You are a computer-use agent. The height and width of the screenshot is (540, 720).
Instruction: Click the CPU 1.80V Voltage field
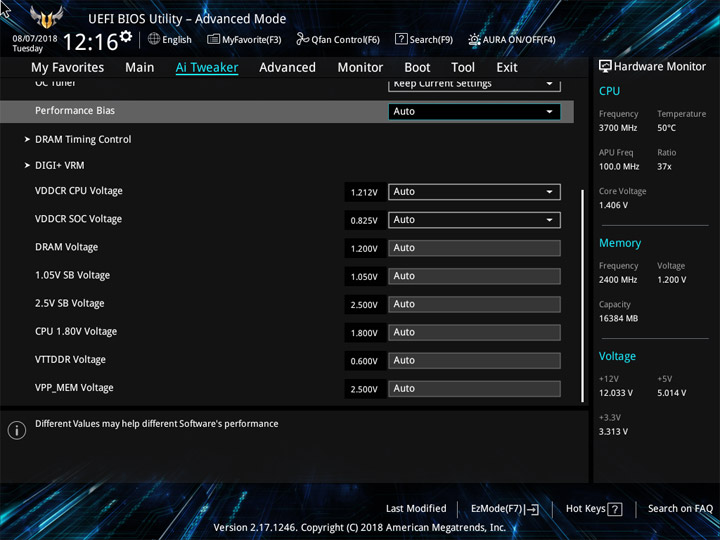474,332
